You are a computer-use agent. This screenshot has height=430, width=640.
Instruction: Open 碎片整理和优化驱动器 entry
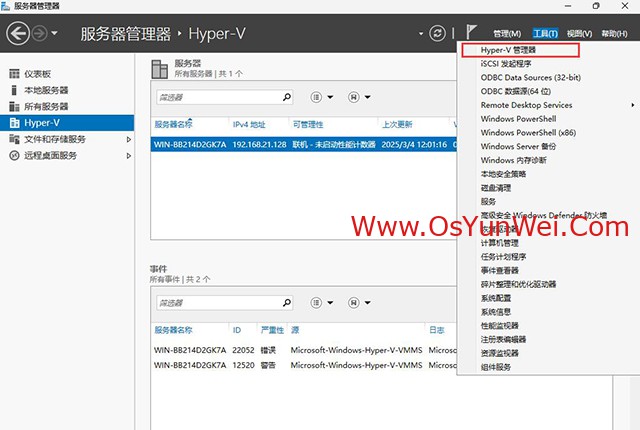pyautogui.click(x=518, y=284)
